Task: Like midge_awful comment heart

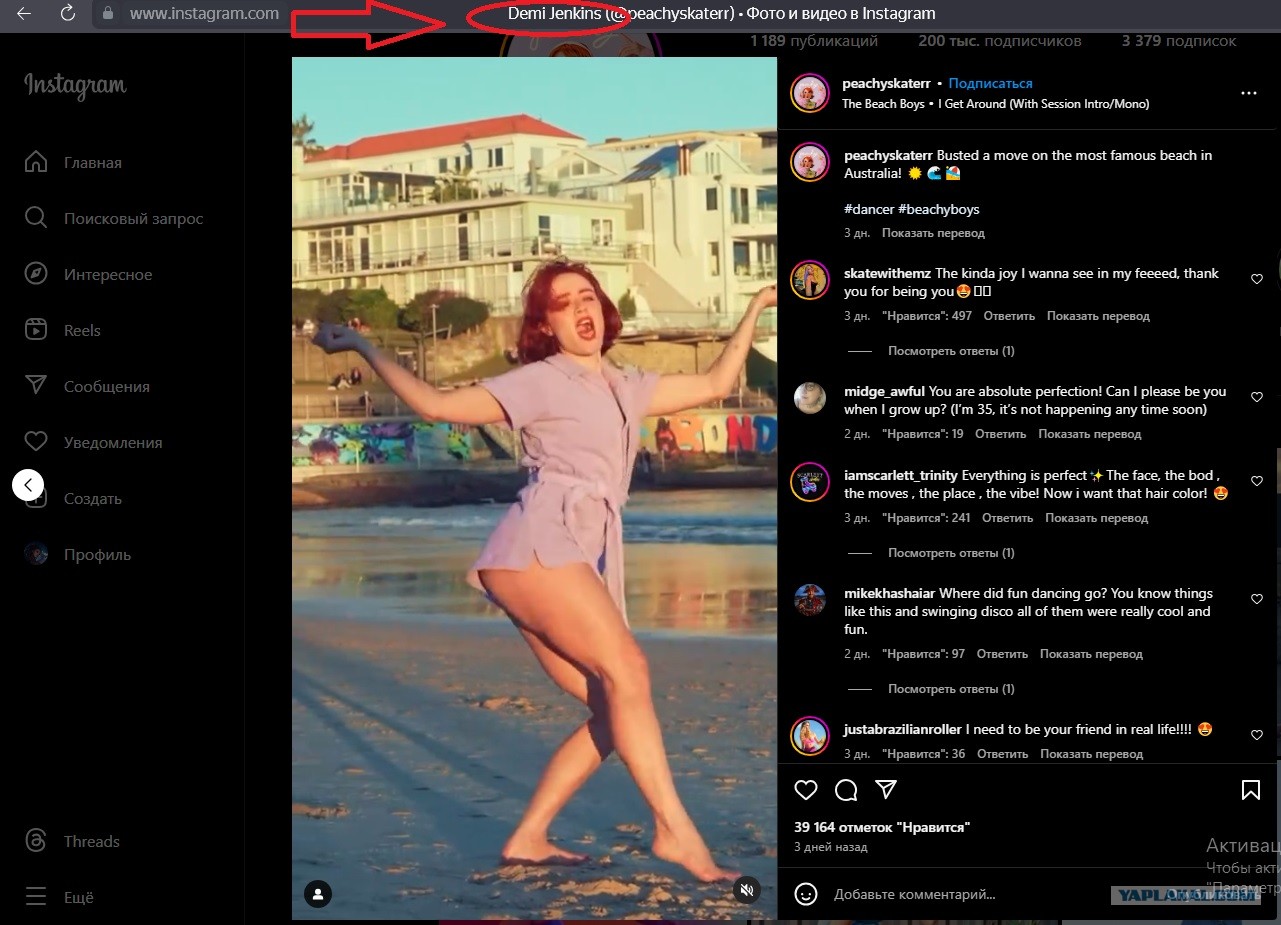Action: coord(1257,397)
